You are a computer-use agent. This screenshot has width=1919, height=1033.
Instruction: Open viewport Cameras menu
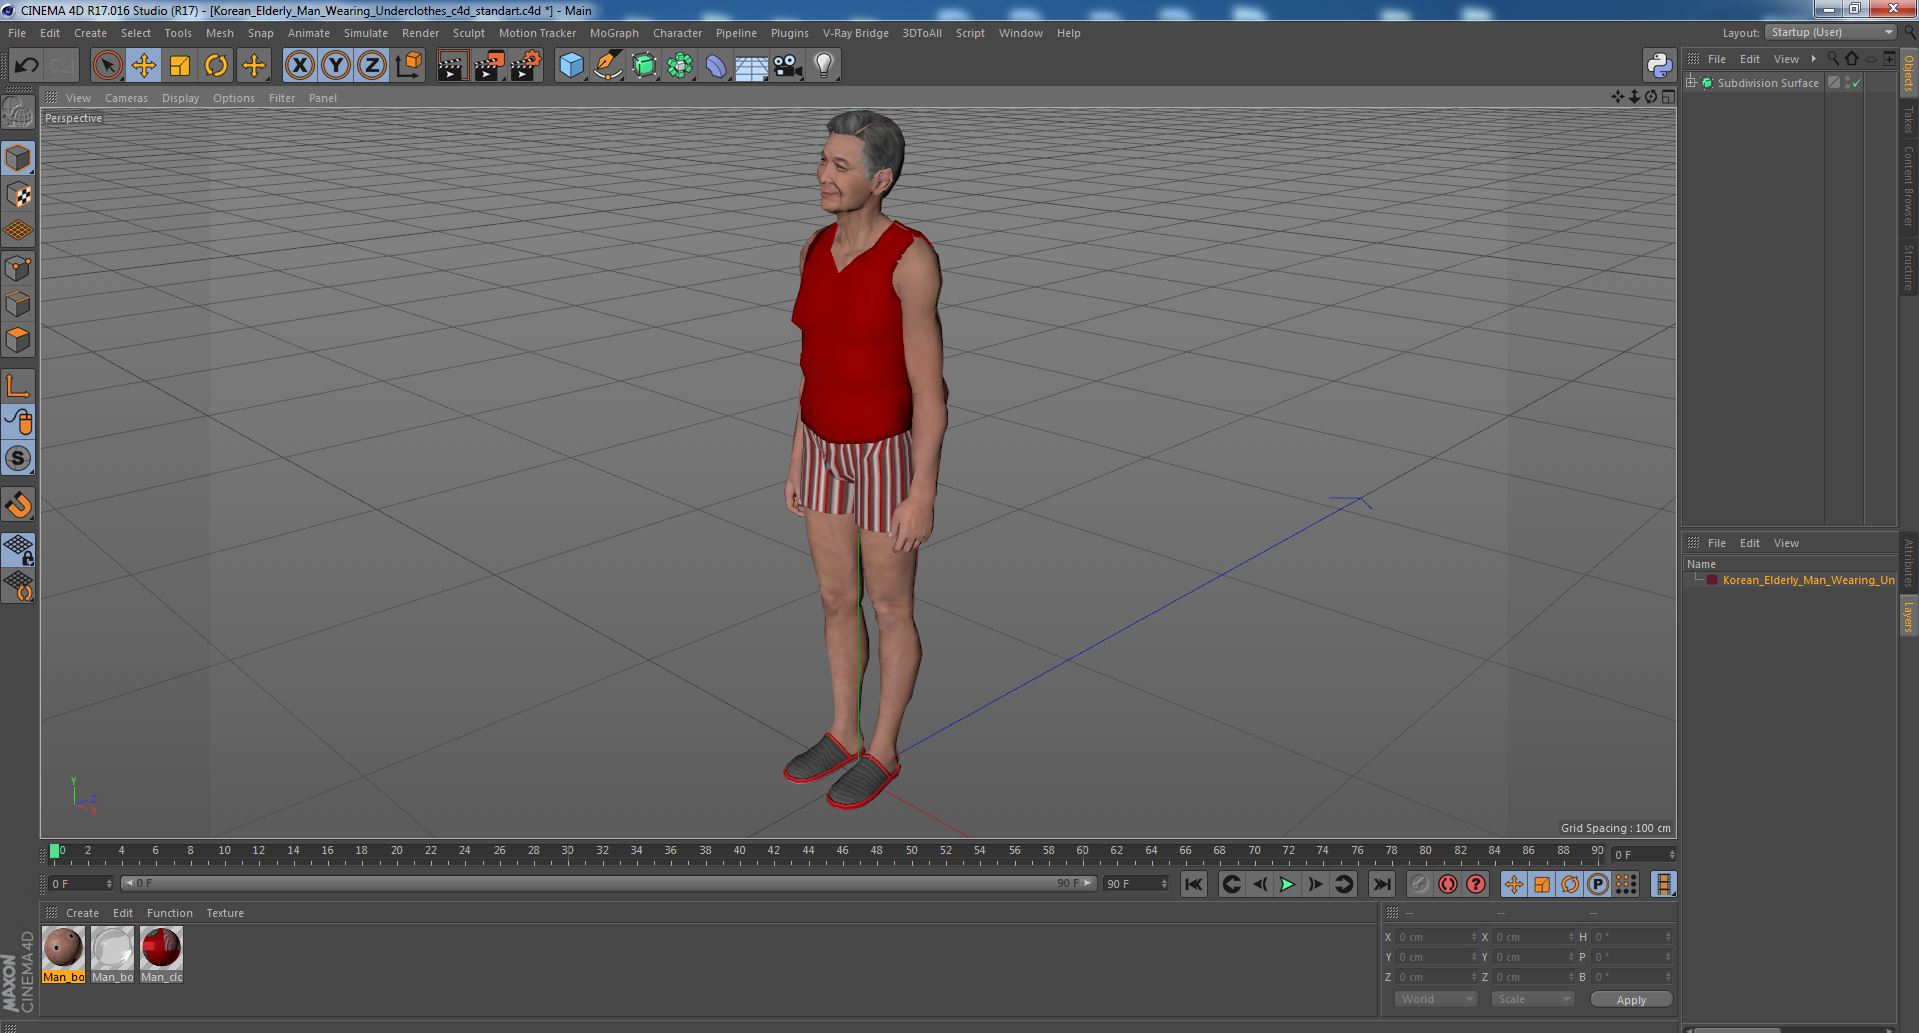[x=126, y=98]
